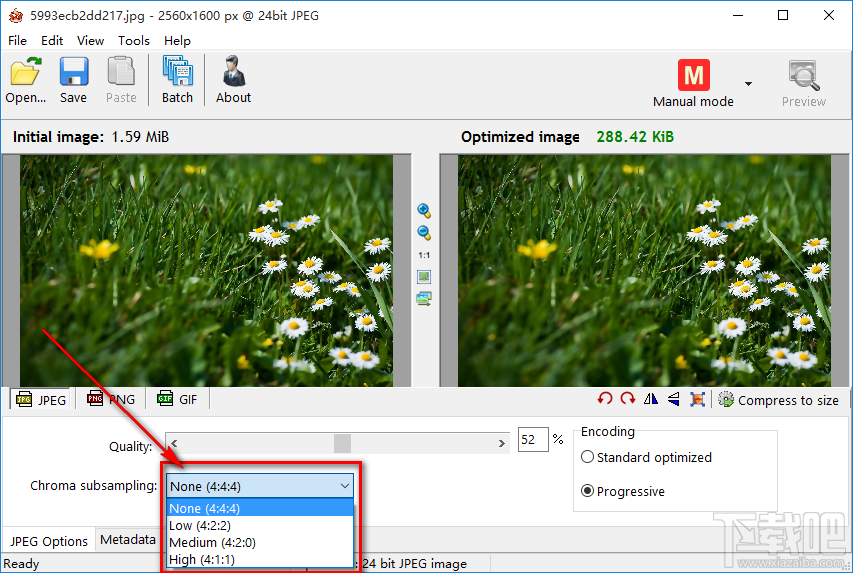Open the Tools menu

(134, 41)
